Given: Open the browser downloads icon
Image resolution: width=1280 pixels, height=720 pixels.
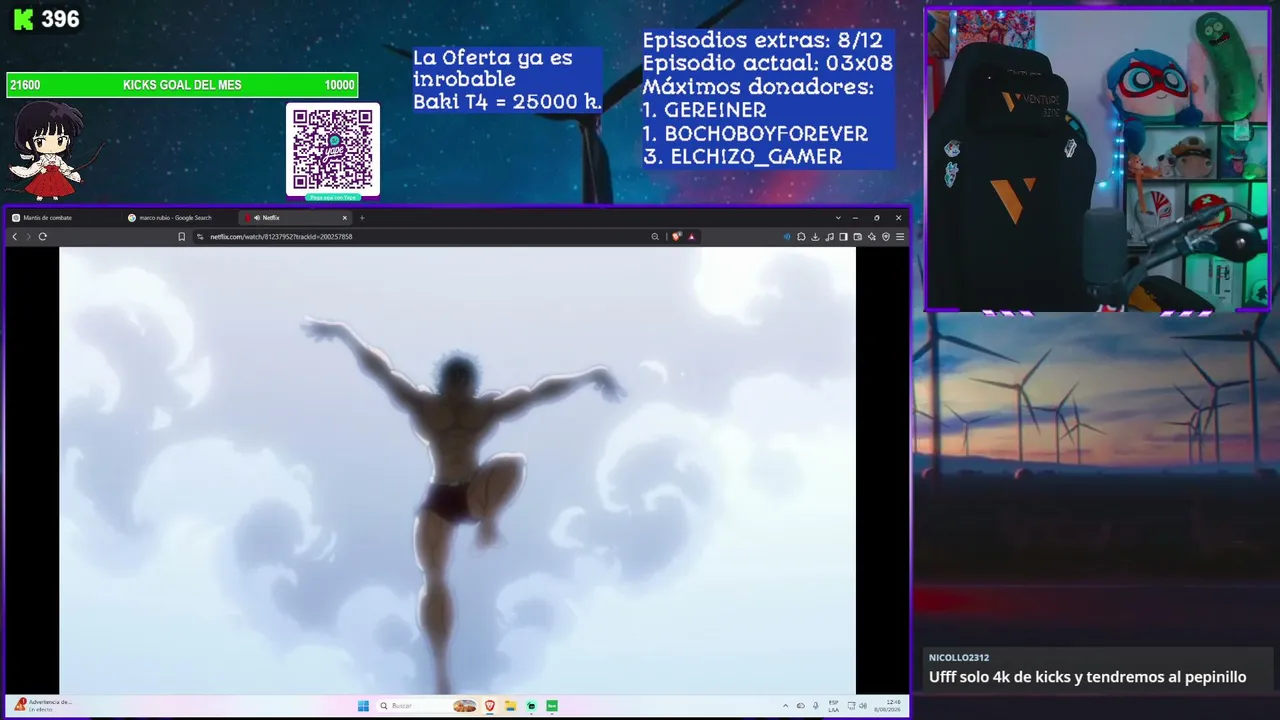Looking at the screenshot, I should (x=815, y=237).
